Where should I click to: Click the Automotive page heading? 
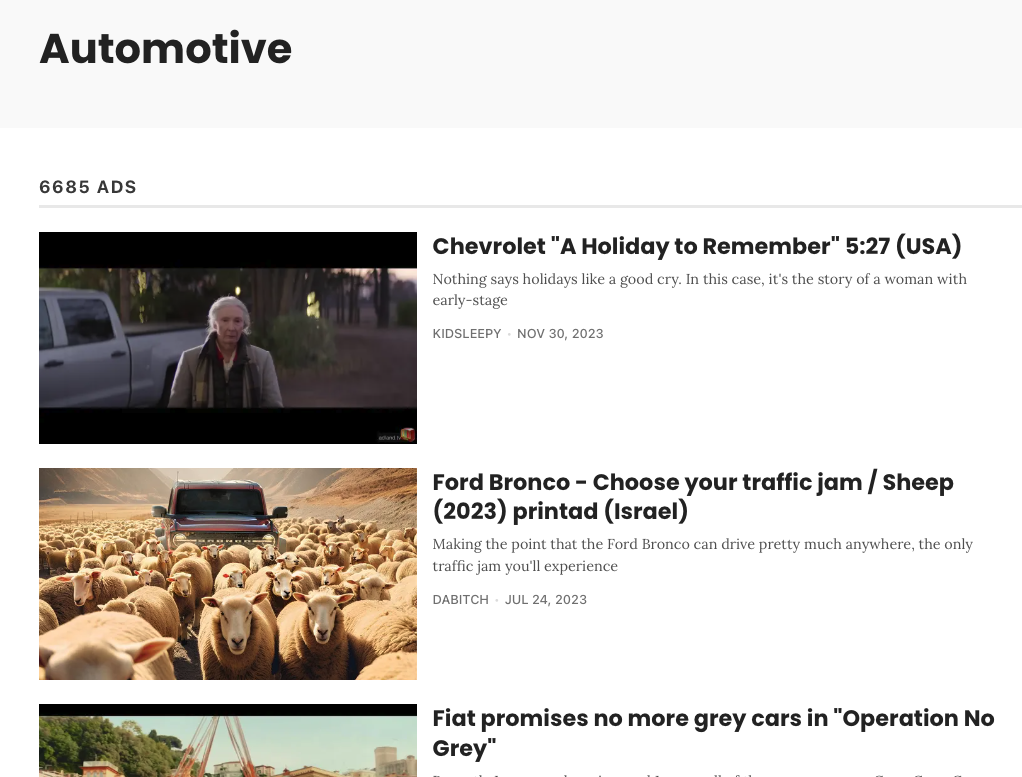coord(166,49)
